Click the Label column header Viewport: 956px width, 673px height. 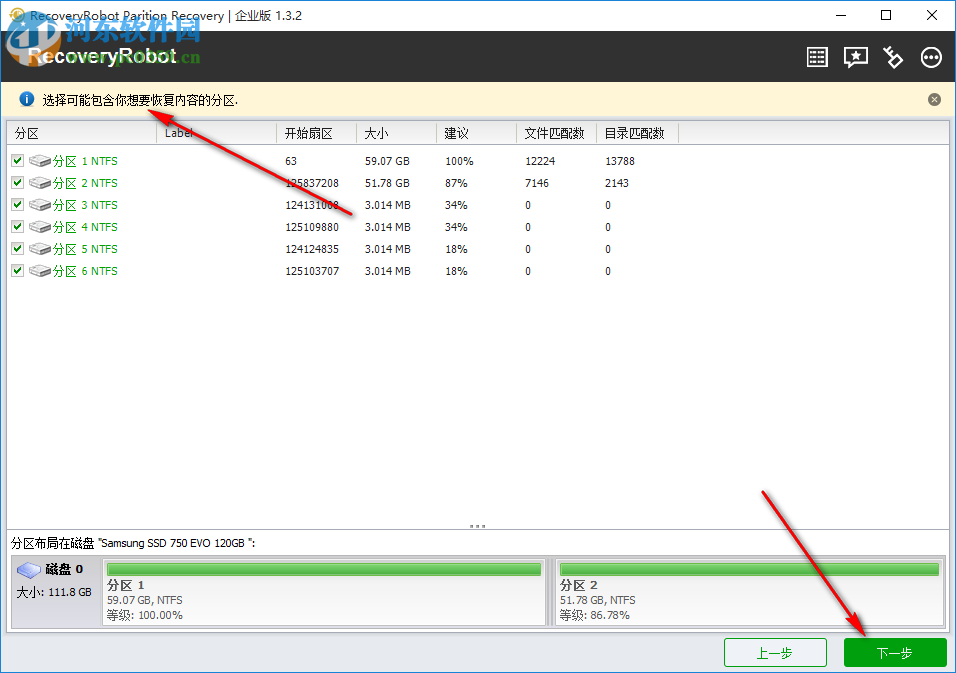pos(179,132)
